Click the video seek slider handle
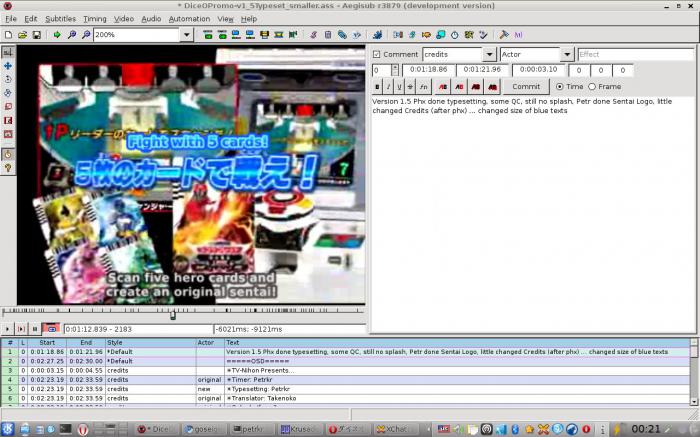The height and width of the screenshot is (437, 700). 173,315
